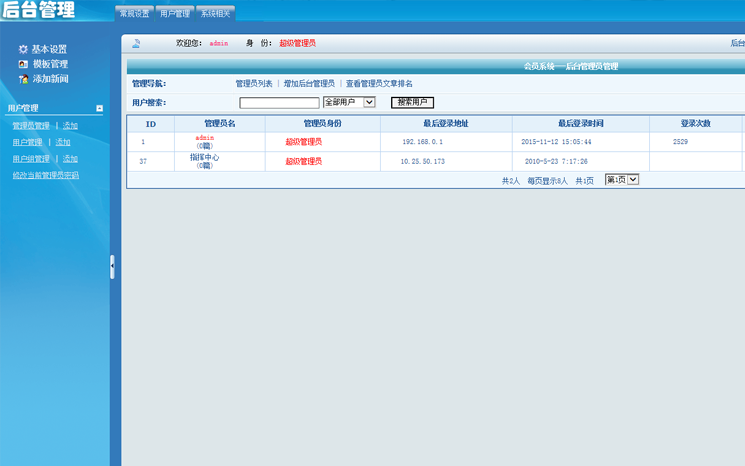Switch to the 用户管理 tab
Screen dimensions: 745x466
point(174,14)
